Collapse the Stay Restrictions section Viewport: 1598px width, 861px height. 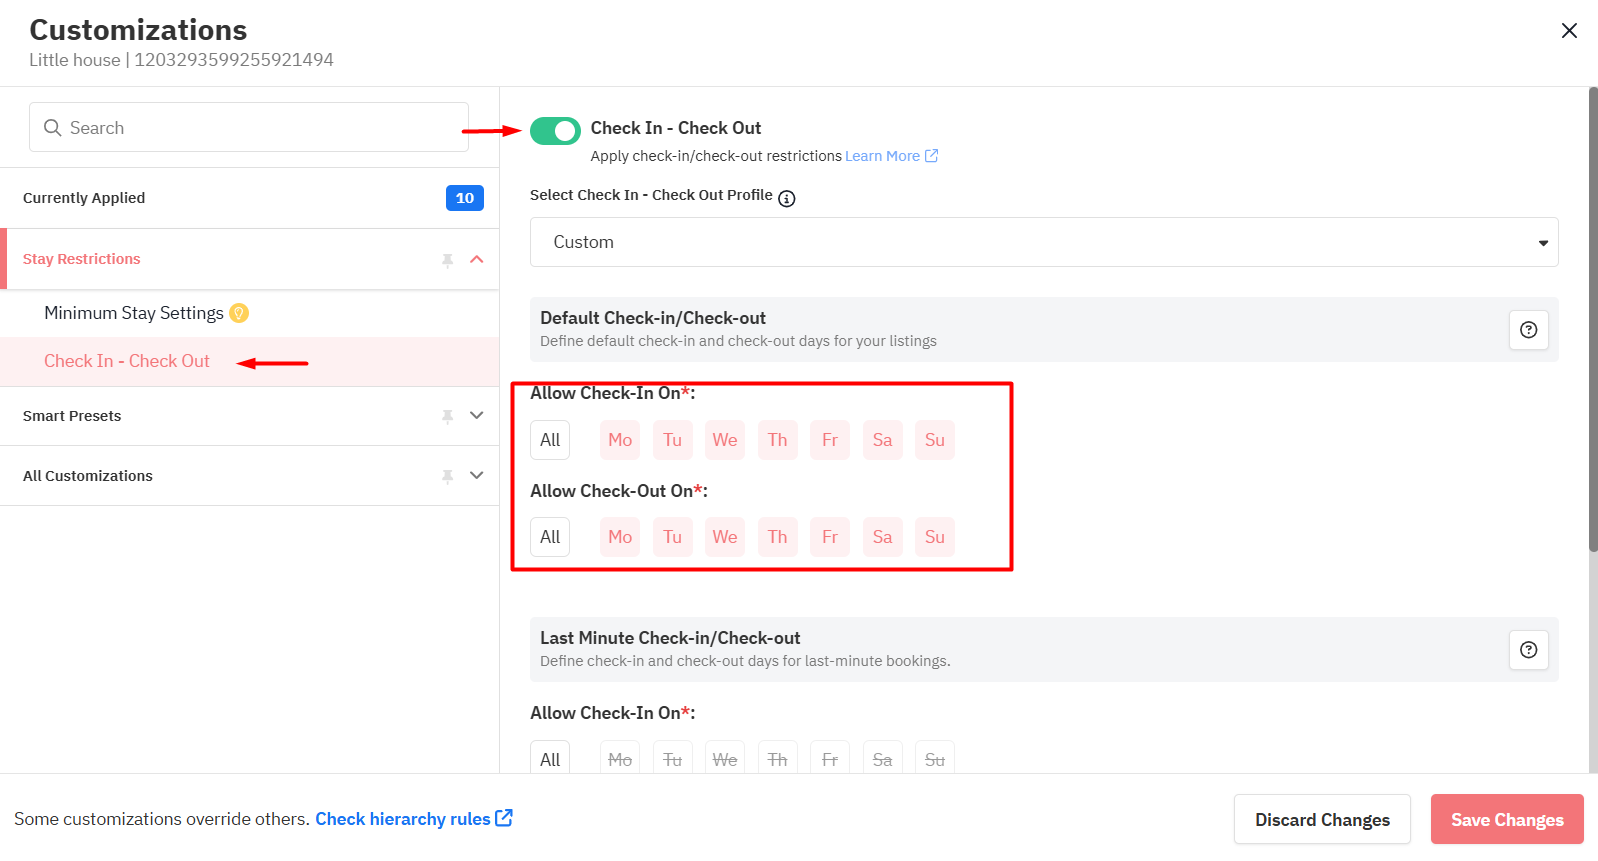pos(477,260)
